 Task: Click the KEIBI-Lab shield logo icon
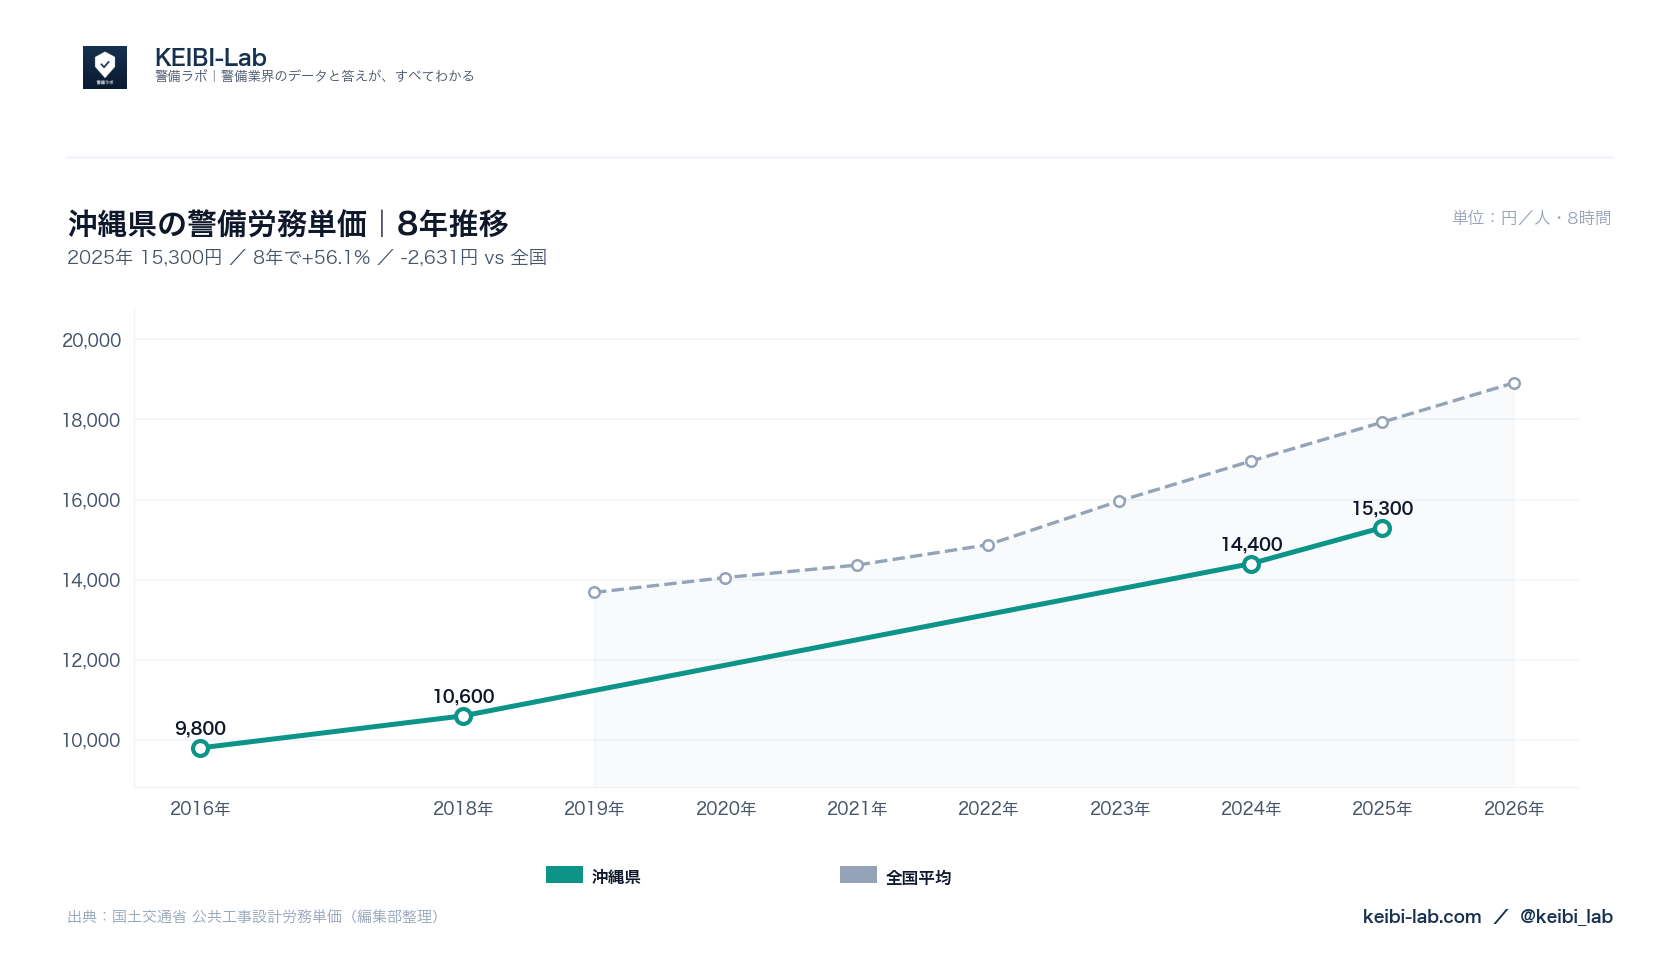(x=105, y=67)
